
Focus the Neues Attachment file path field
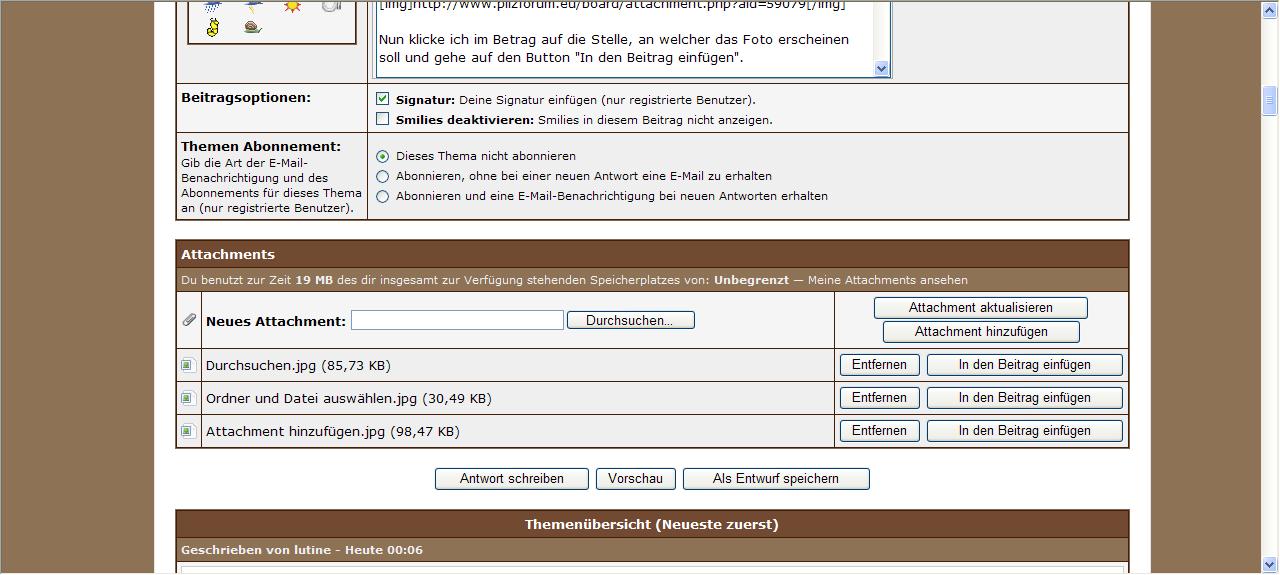[x=457, y=320]
